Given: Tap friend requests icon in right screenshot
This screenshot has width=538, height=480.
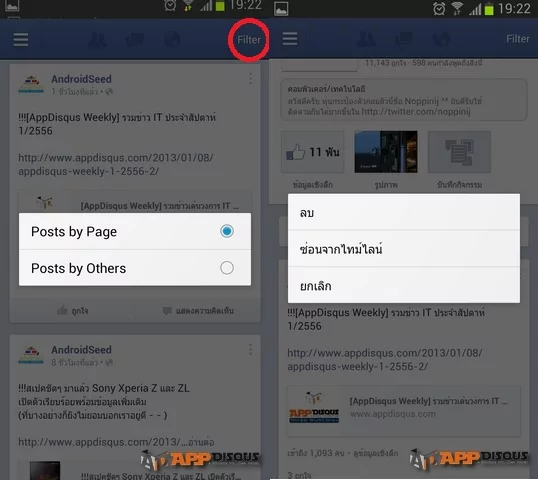Looking at the screenshot, I should (366, 39).
